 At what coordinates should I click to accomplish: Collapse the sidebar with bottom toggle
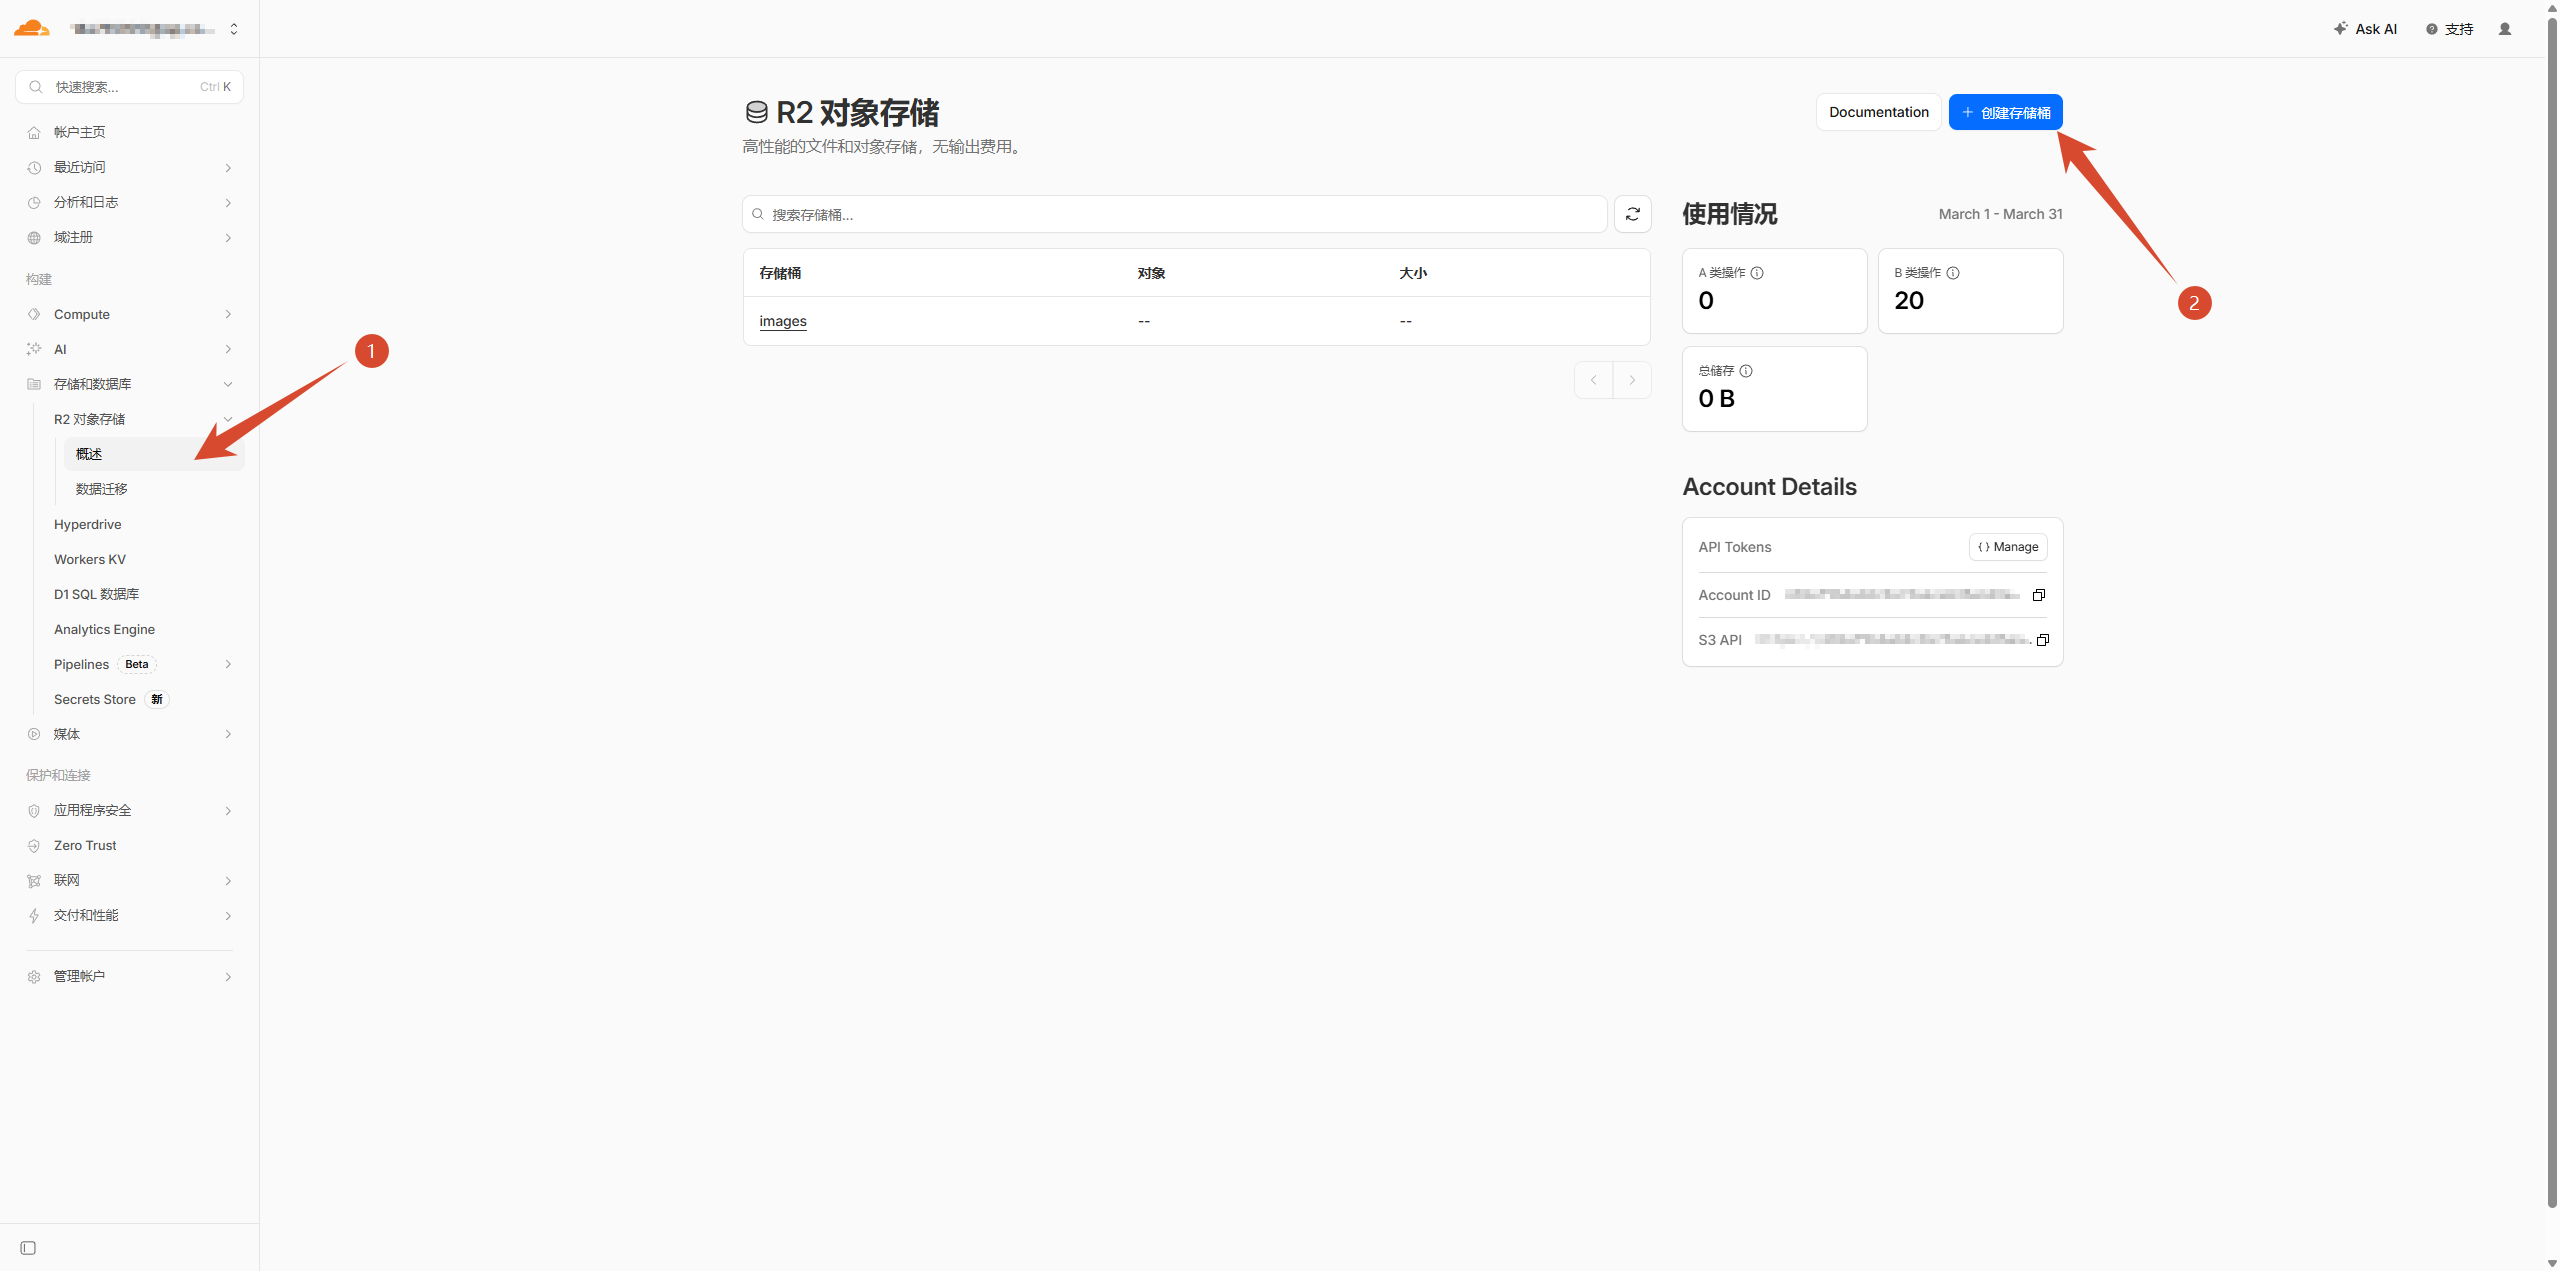tap(28, 1247)
